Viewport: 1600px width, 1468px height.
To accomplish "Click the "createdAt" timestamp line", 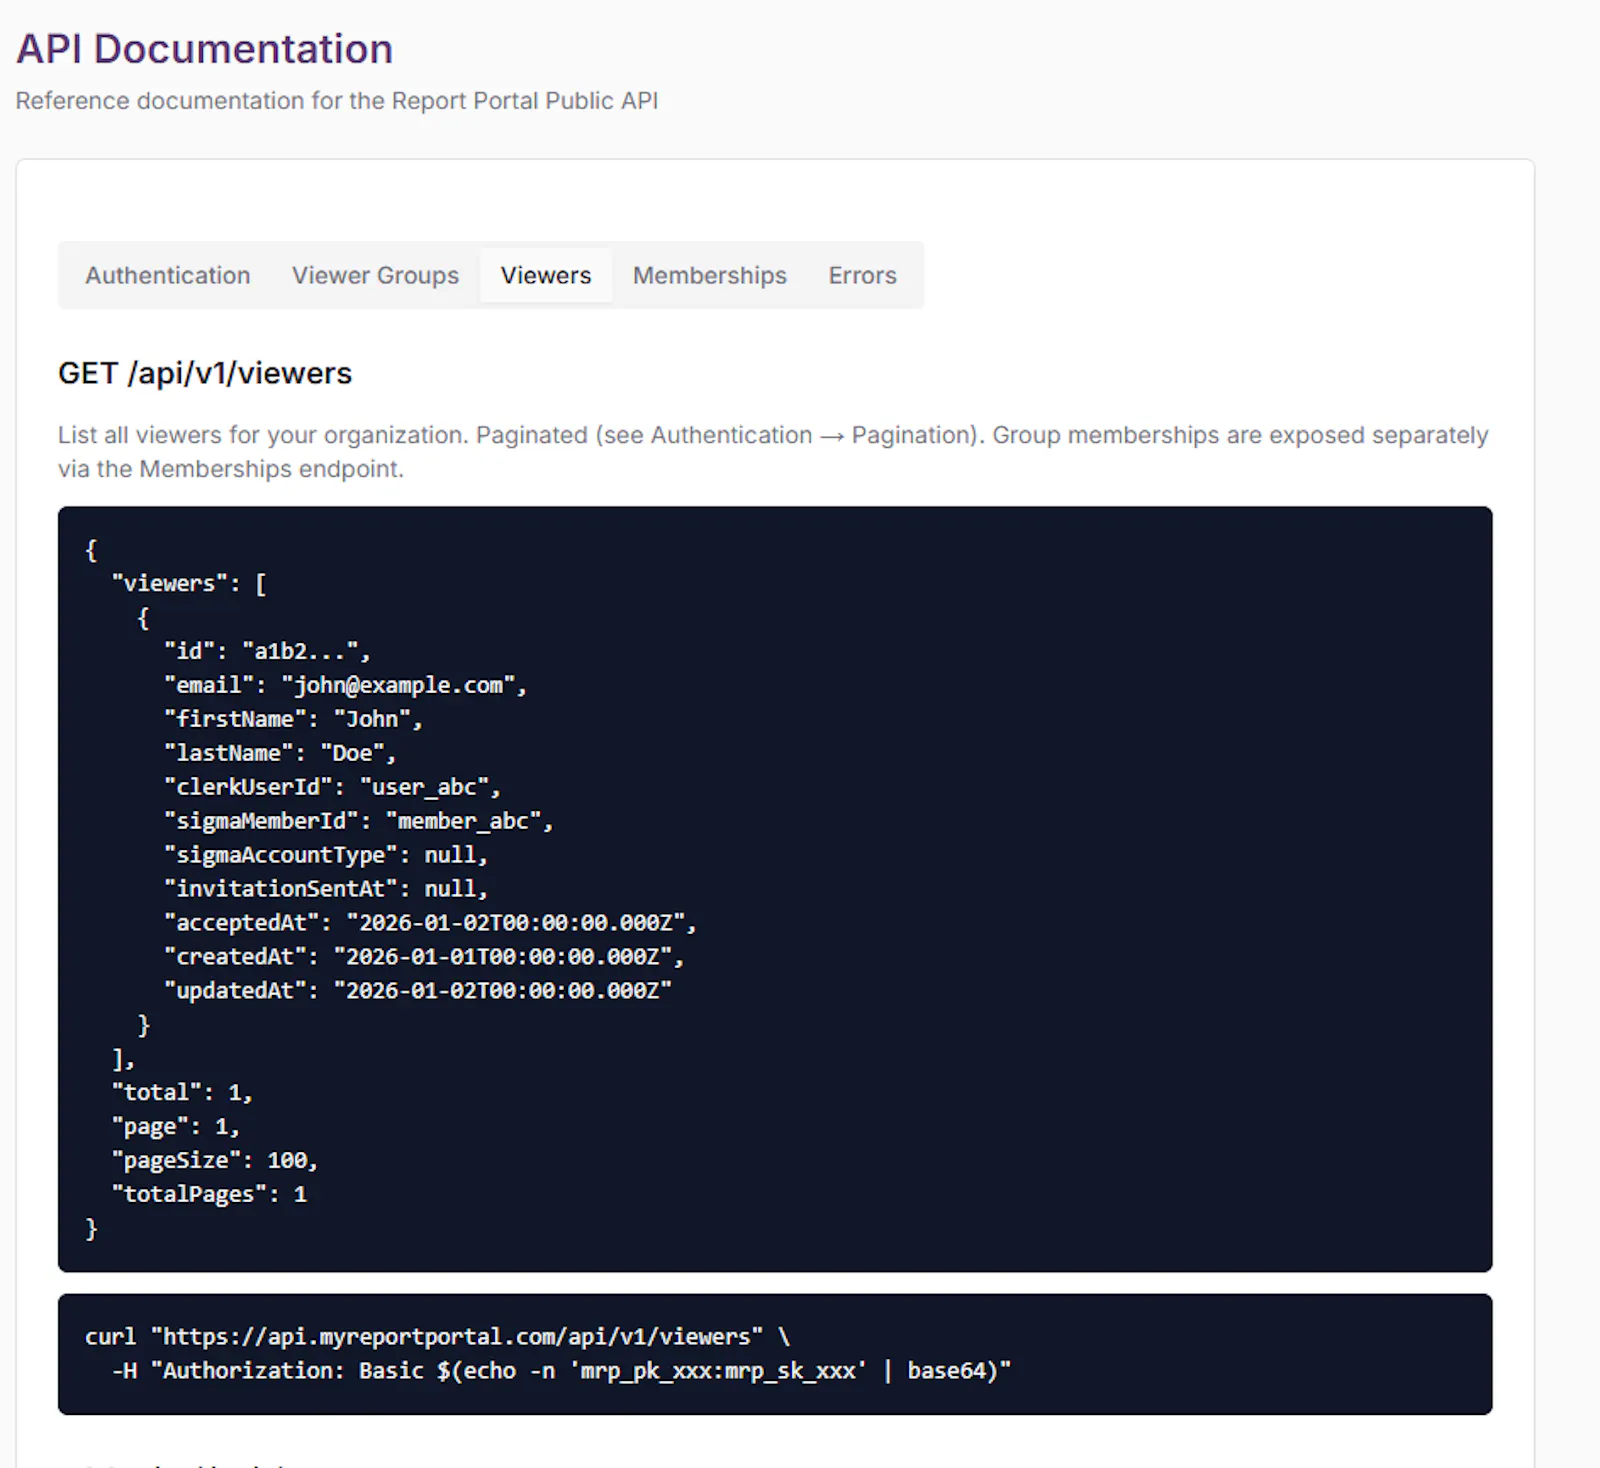I will point(424,957).
